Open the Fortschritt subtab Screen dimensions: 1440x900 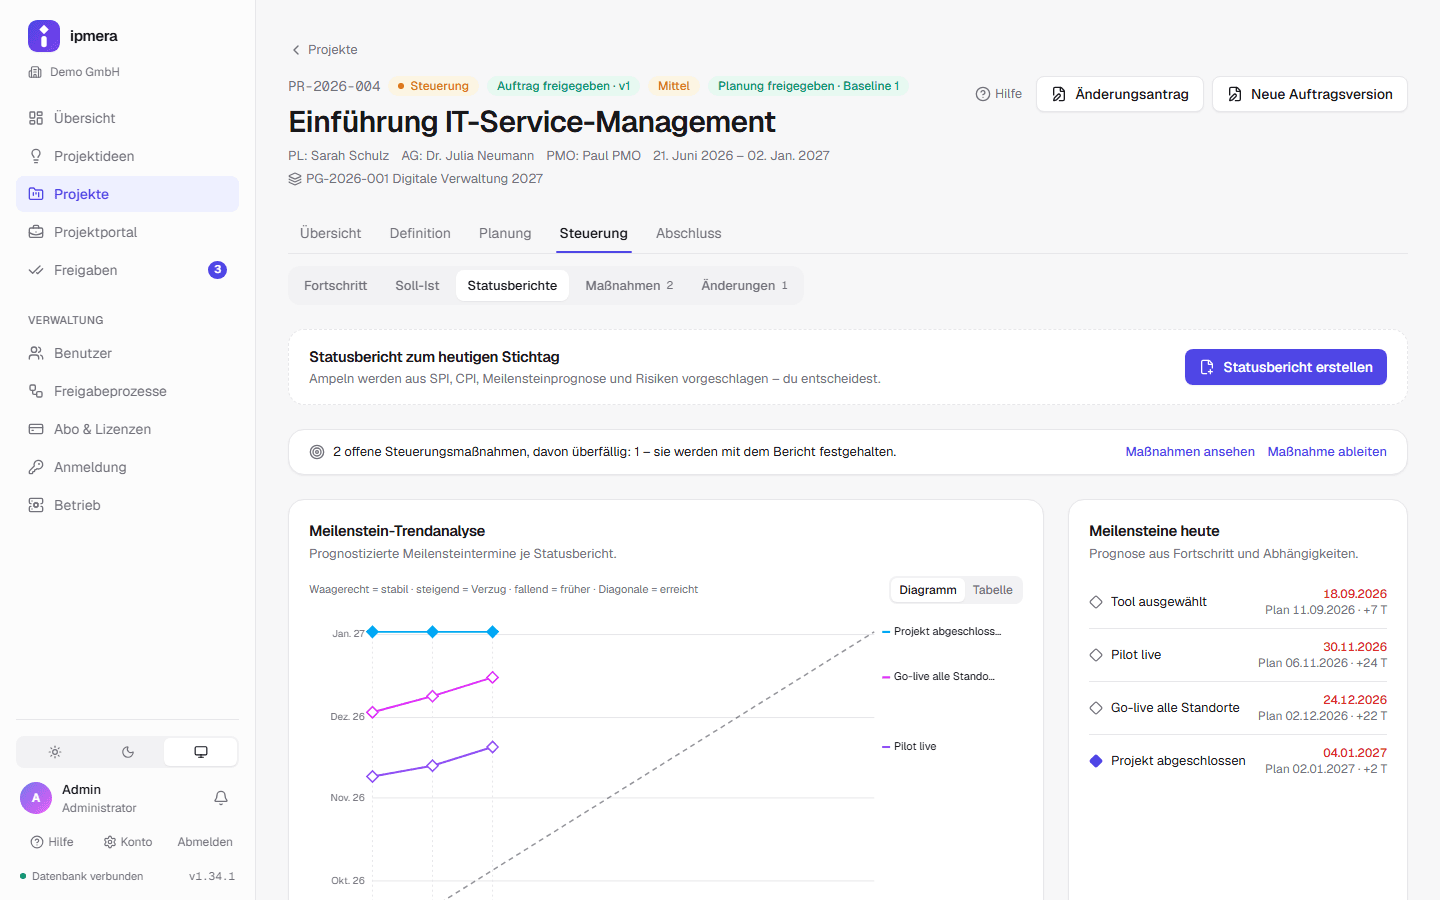336,285
